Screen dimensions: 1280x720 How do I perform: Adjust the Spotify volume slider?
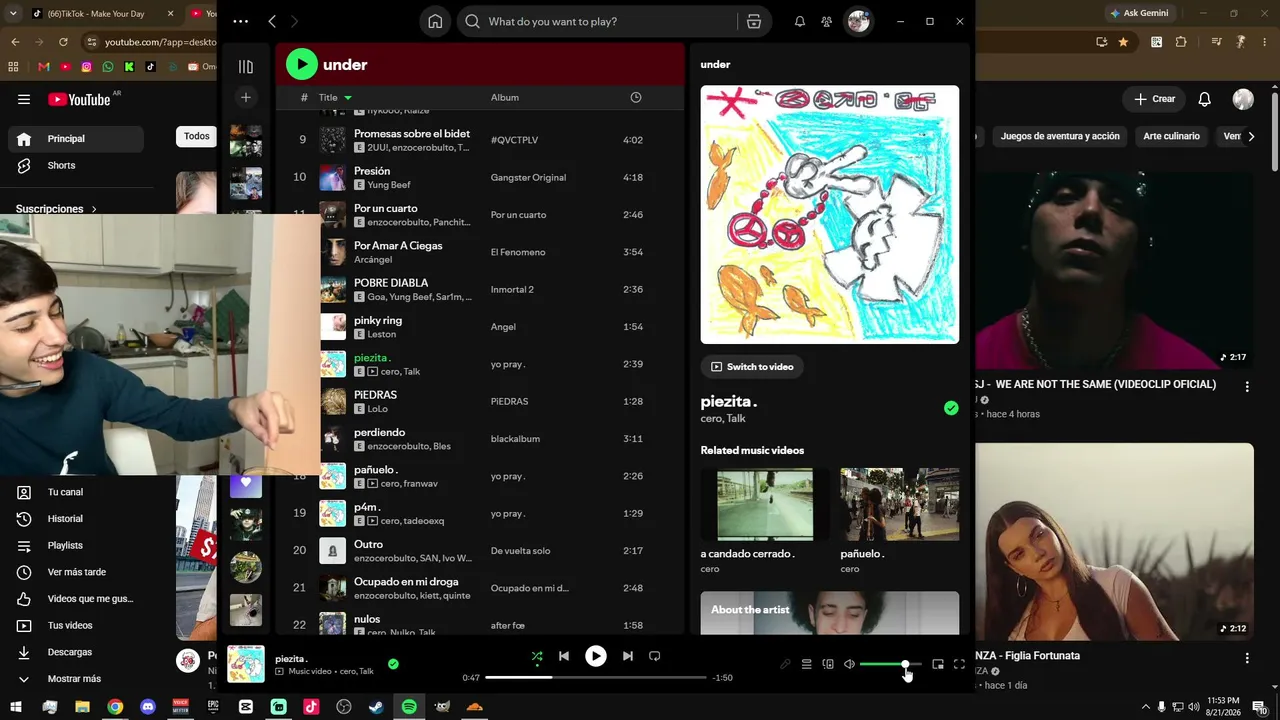[x=890, y=664]
